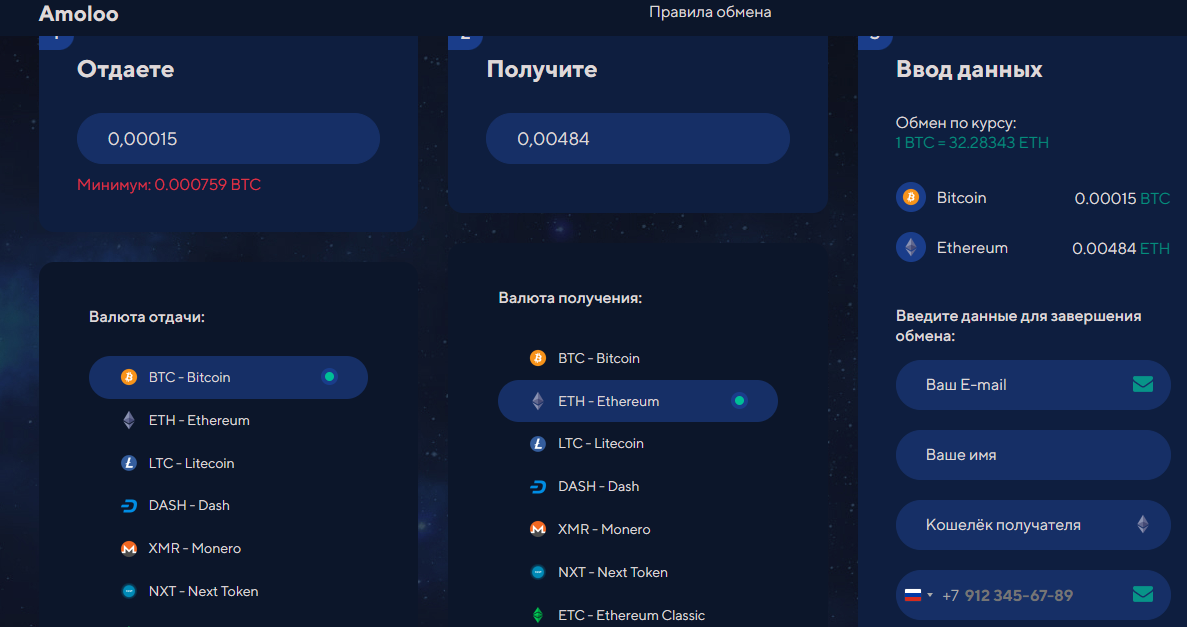Focus the Ваш E-mail input field
Image resolution: width=1187 pixels, height=627 pixels.
[1033, 385]
